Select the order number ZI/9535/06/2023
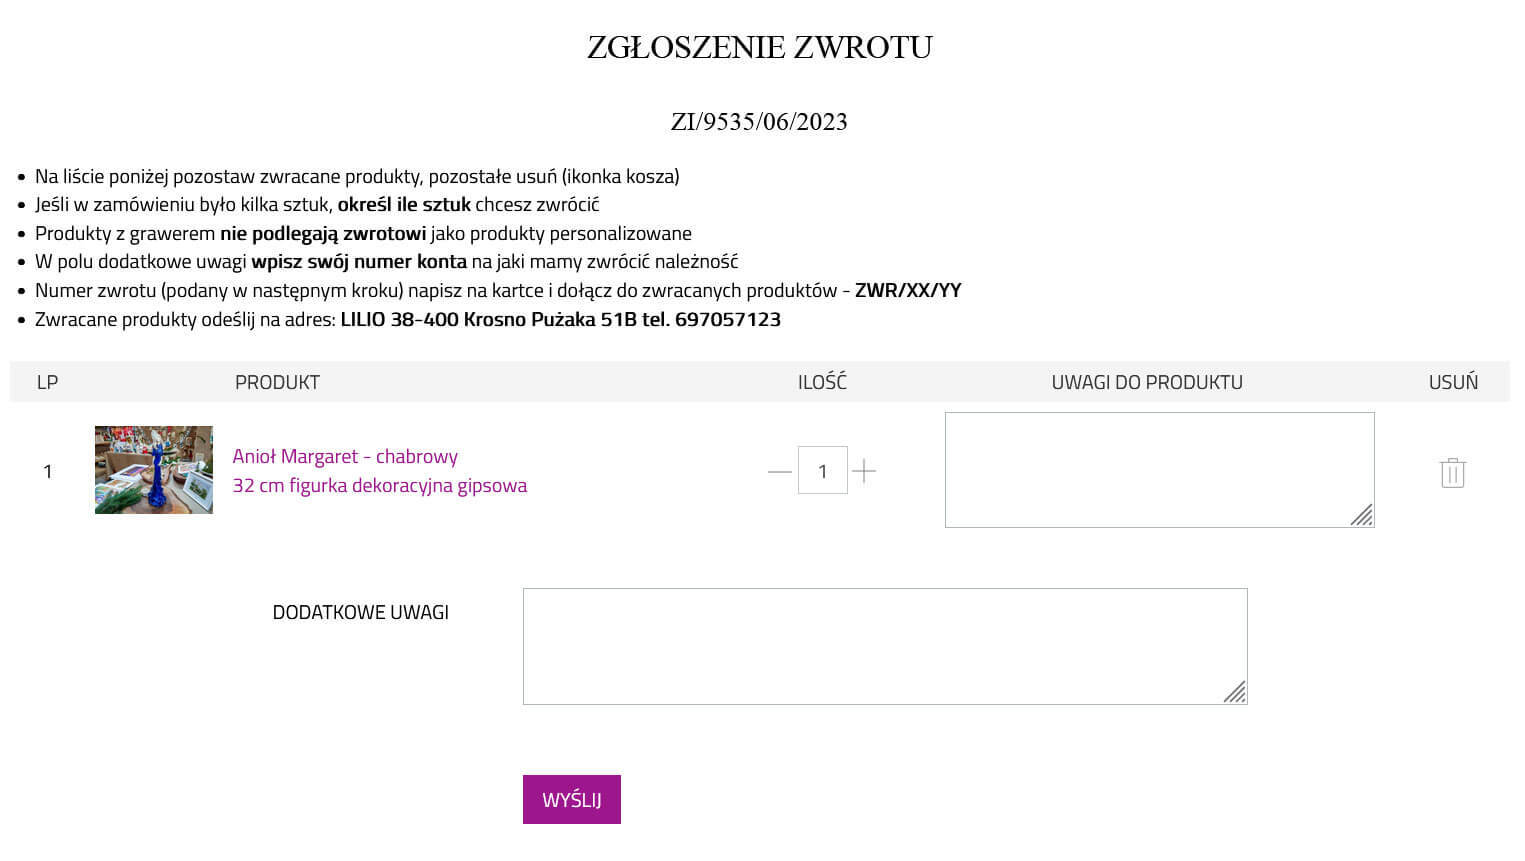This screenshot has width=1525, height=861. [757, 121]
